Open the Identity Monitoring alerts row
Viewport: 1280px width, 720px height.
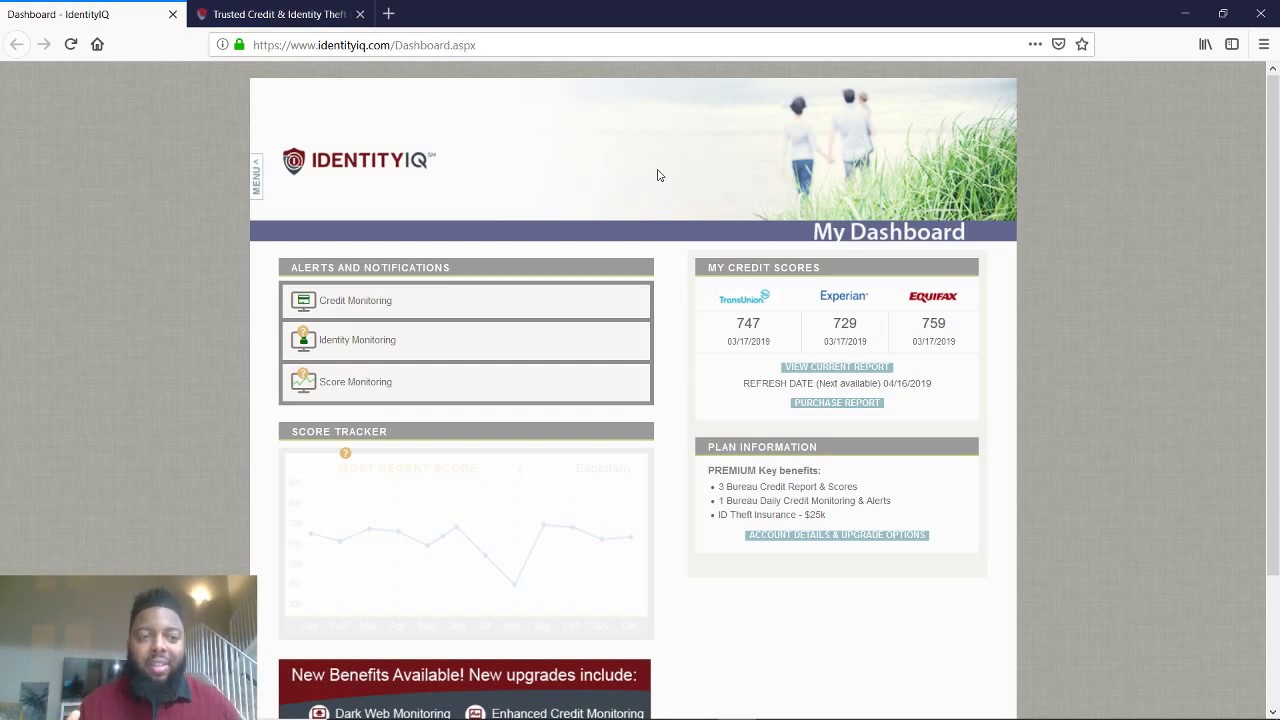(x=466, y=340)
